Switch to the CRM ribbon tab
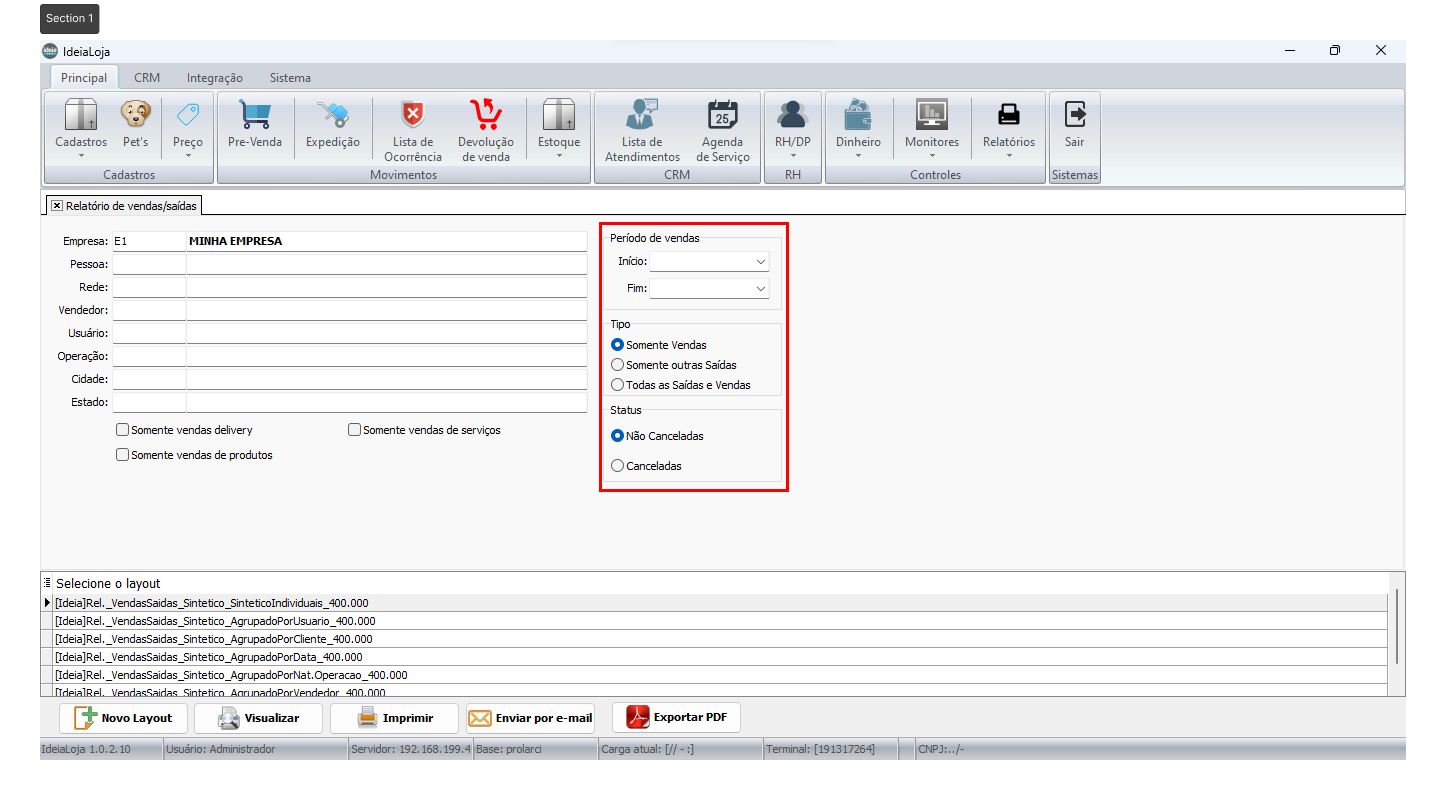The height and width of the screenshot is (800, 1446). (x=147, y=78)
